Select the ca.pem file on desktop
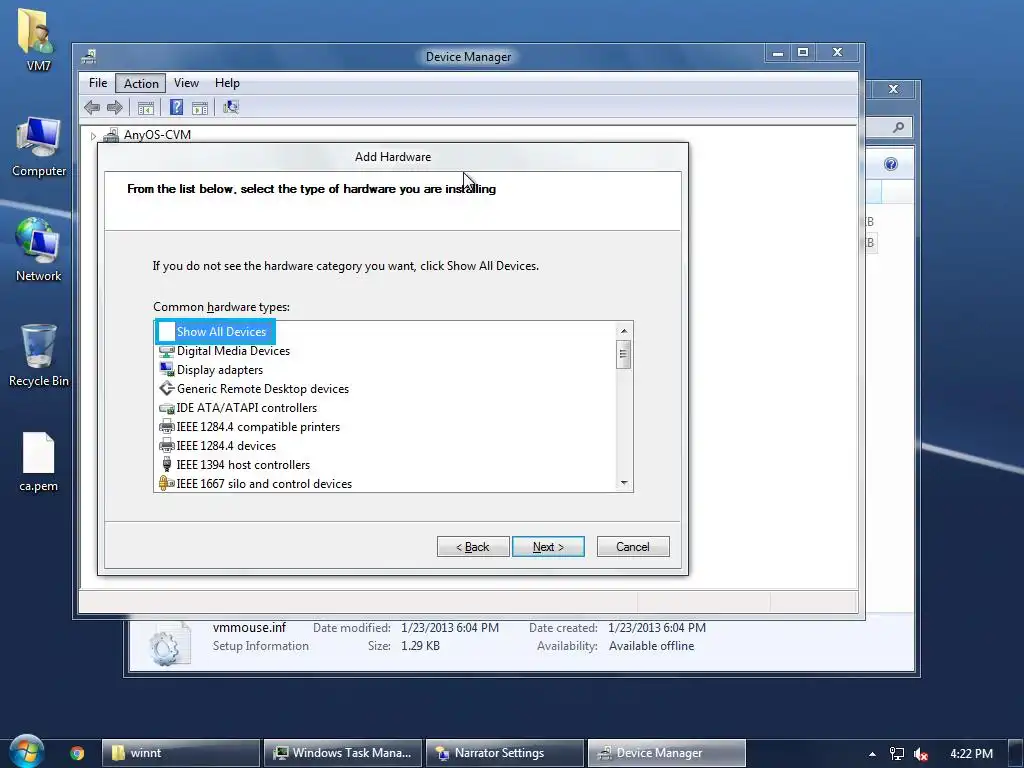This screenshot has height=768, width=1024. coord(39,453)
